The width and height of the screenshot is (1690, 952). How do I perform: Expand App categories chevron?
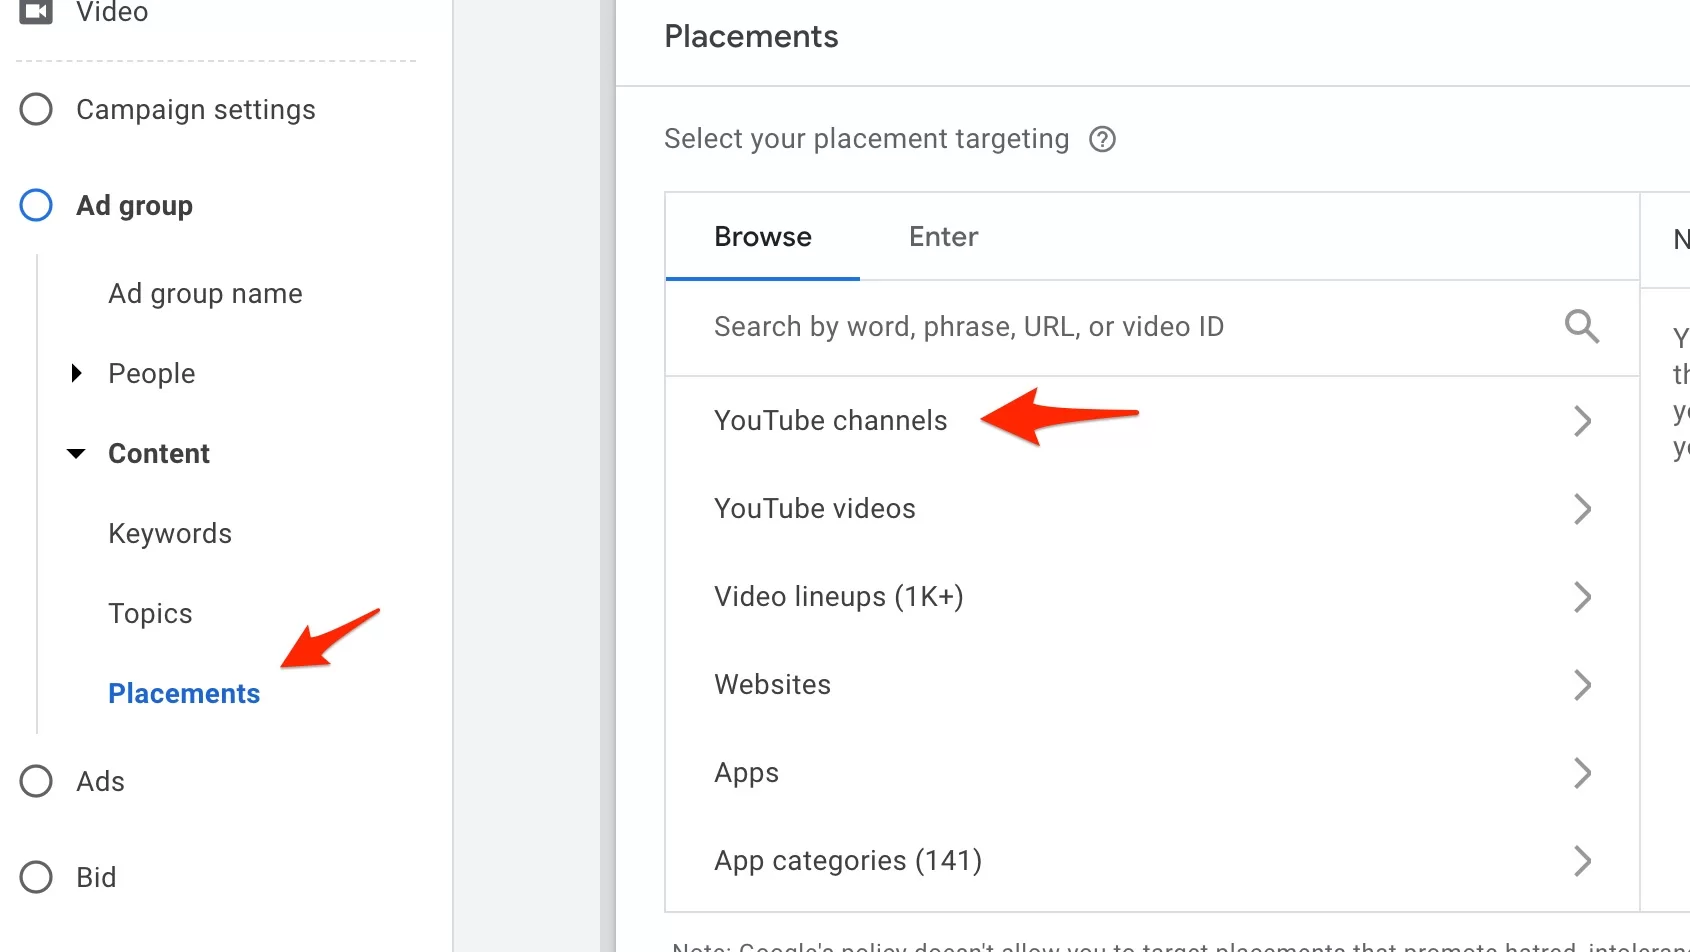pos(1582,861)
